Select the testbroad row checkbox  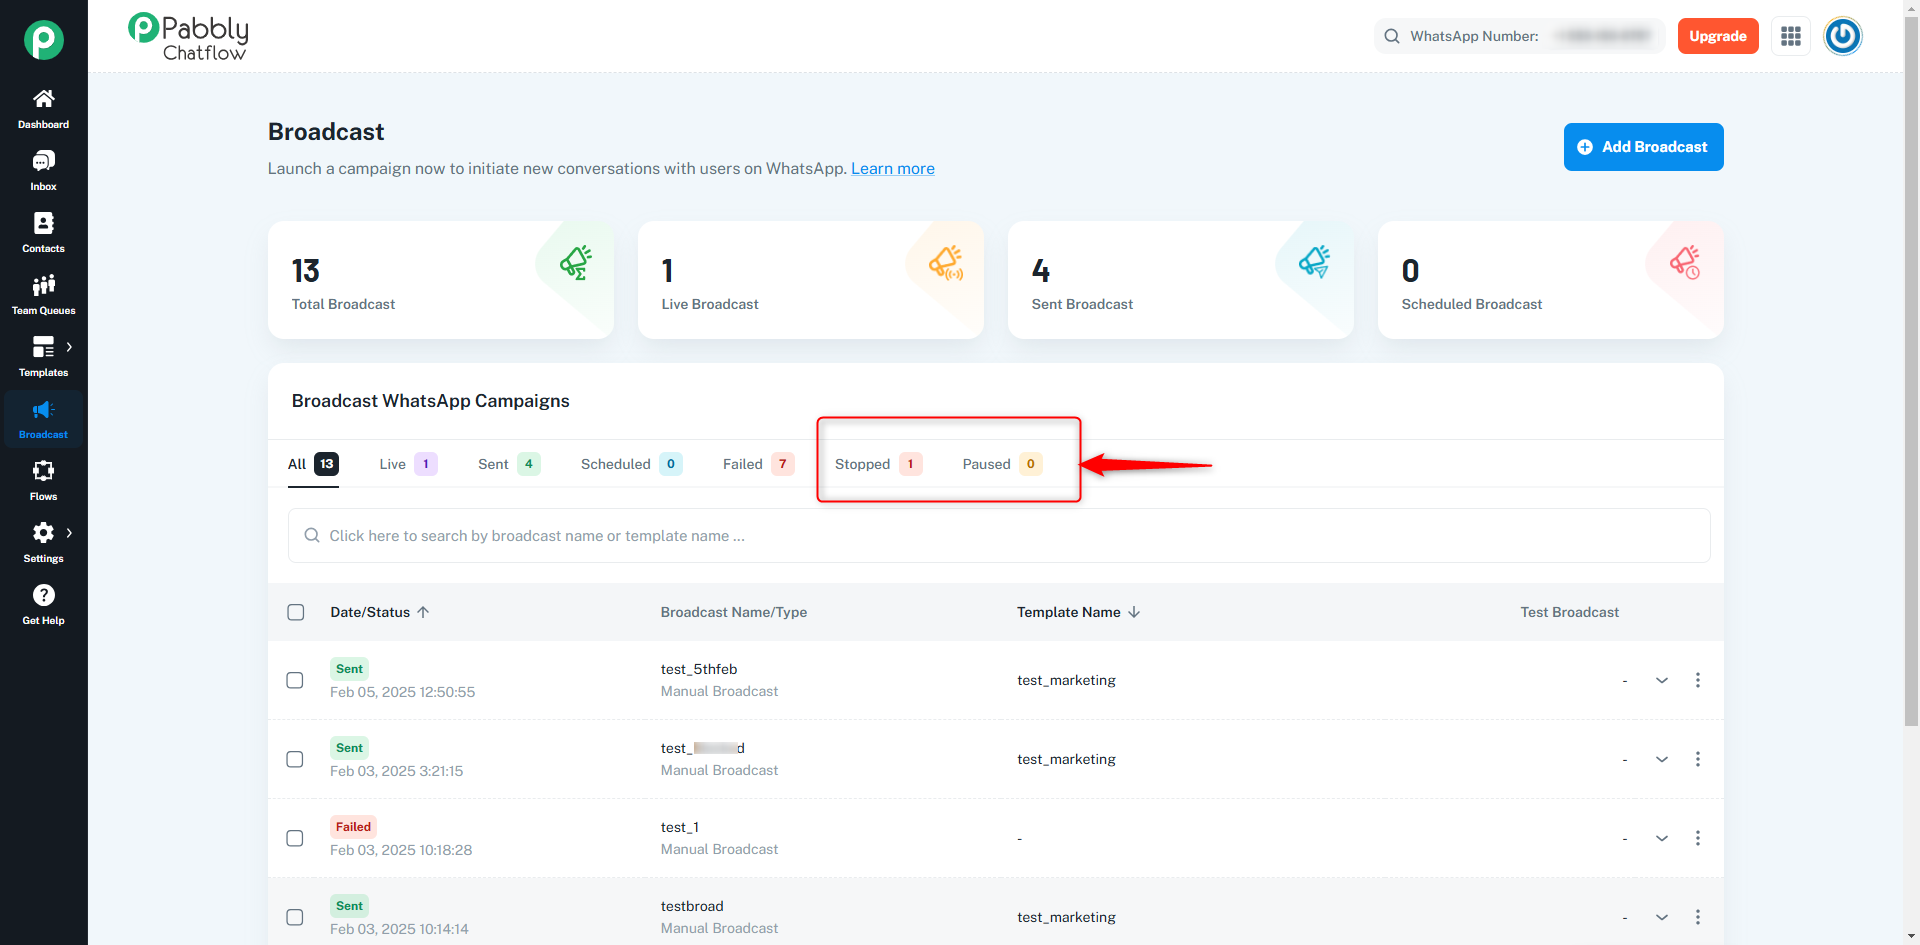click(x=295, y=917)
